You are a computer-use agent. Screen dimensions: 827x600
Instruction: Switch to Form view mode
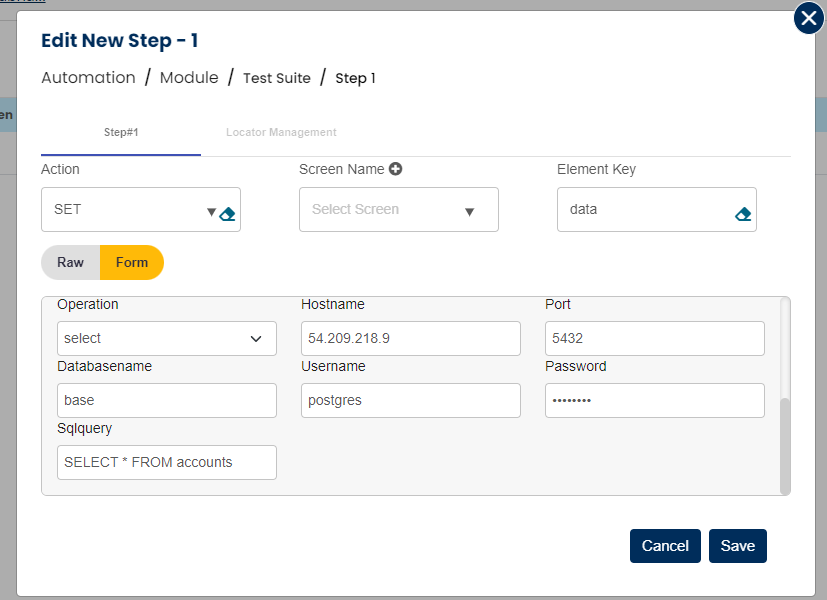[x=132, y=262]
